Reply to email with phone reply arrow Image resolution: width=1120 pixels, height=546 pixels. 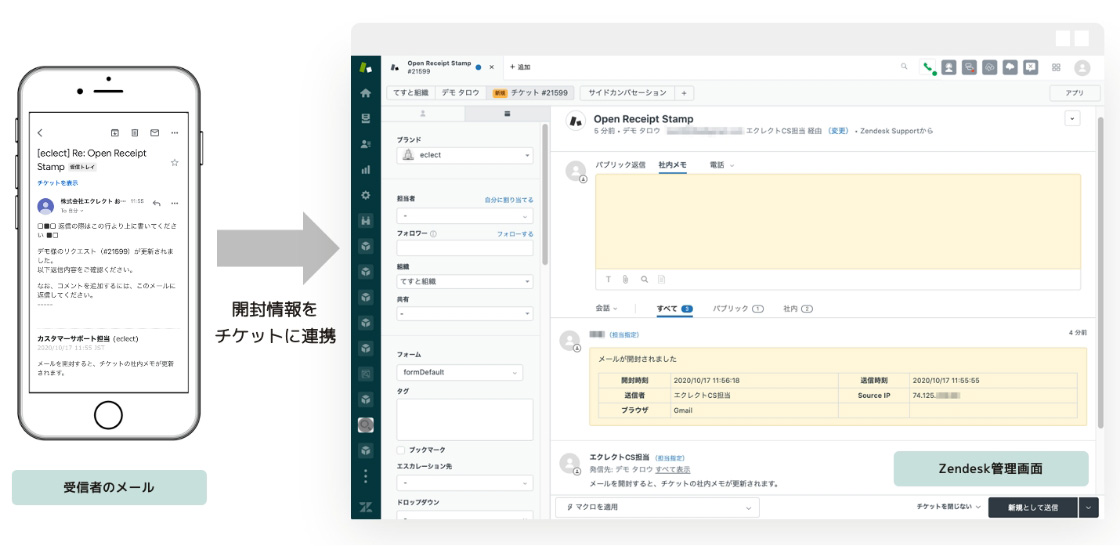tap(156, 202)
